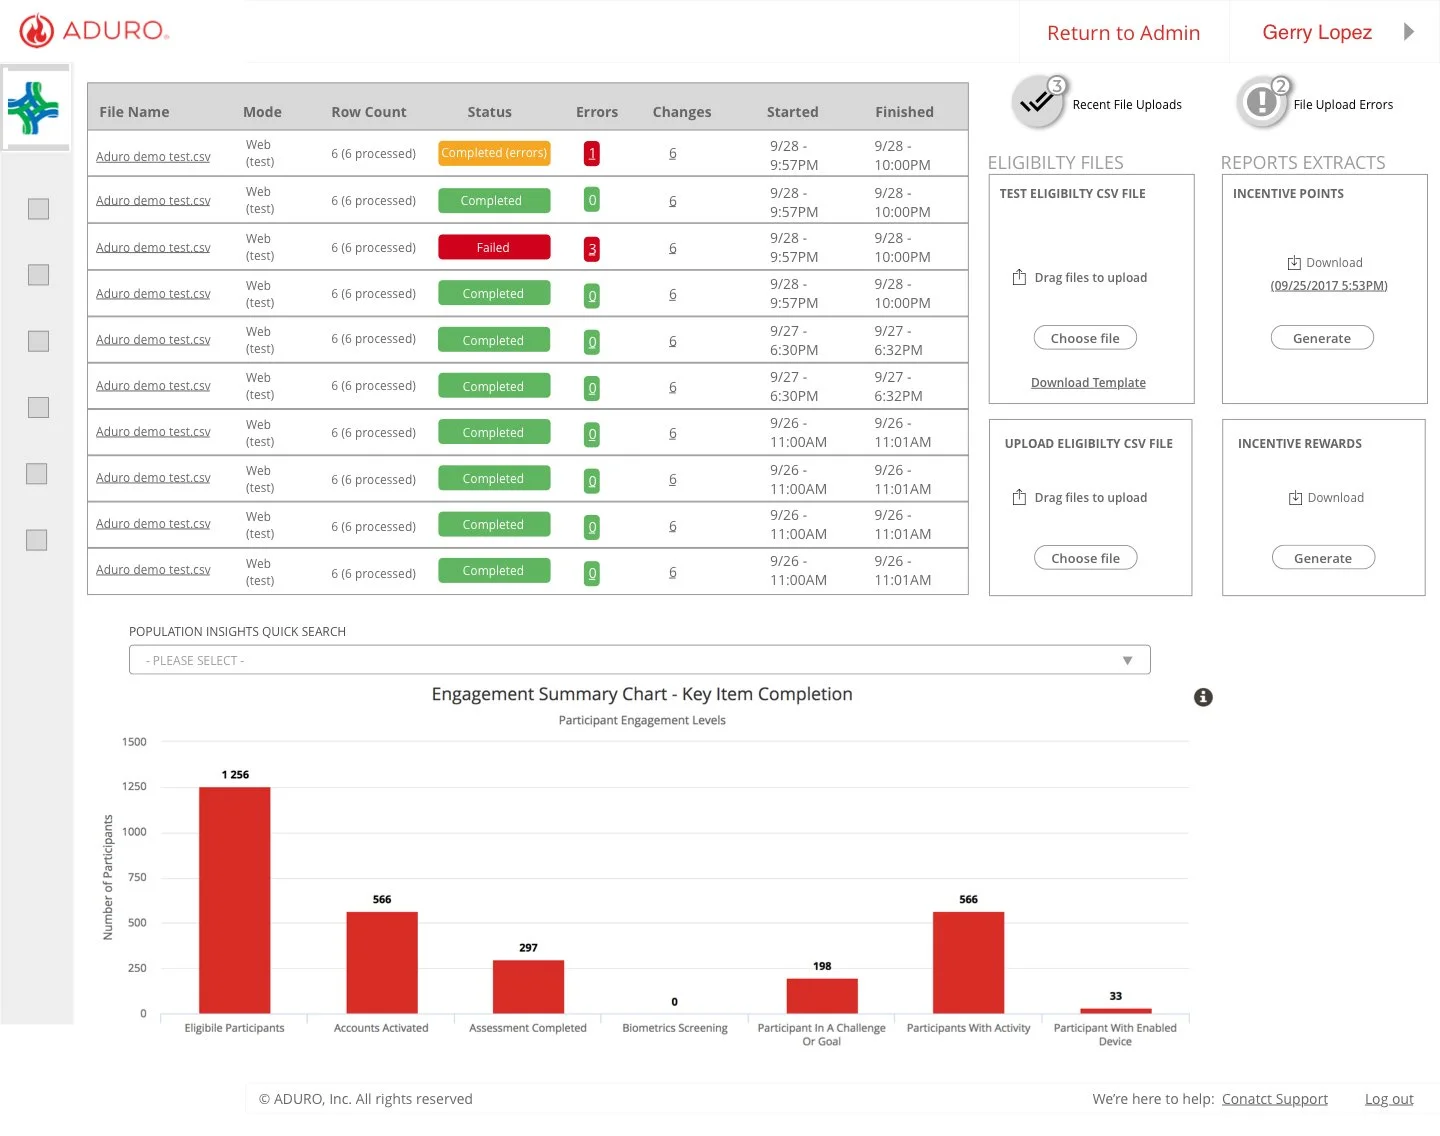
Task: Click Choose file under Upload Eligibility CSV
Action: 1085,558
